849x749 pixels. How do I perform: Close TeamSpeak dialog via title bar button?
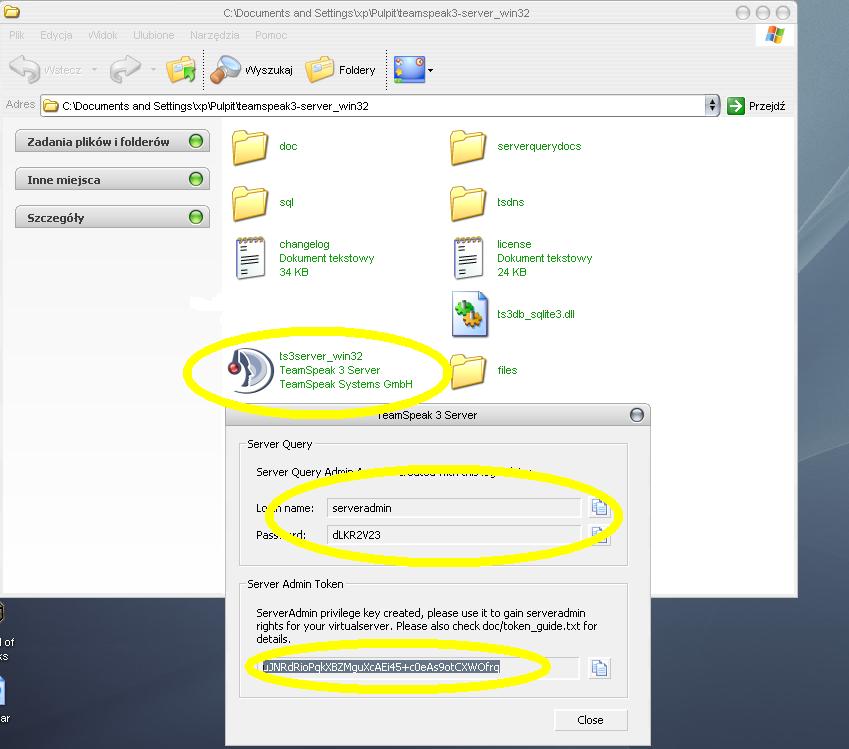[x=637, y=415]
